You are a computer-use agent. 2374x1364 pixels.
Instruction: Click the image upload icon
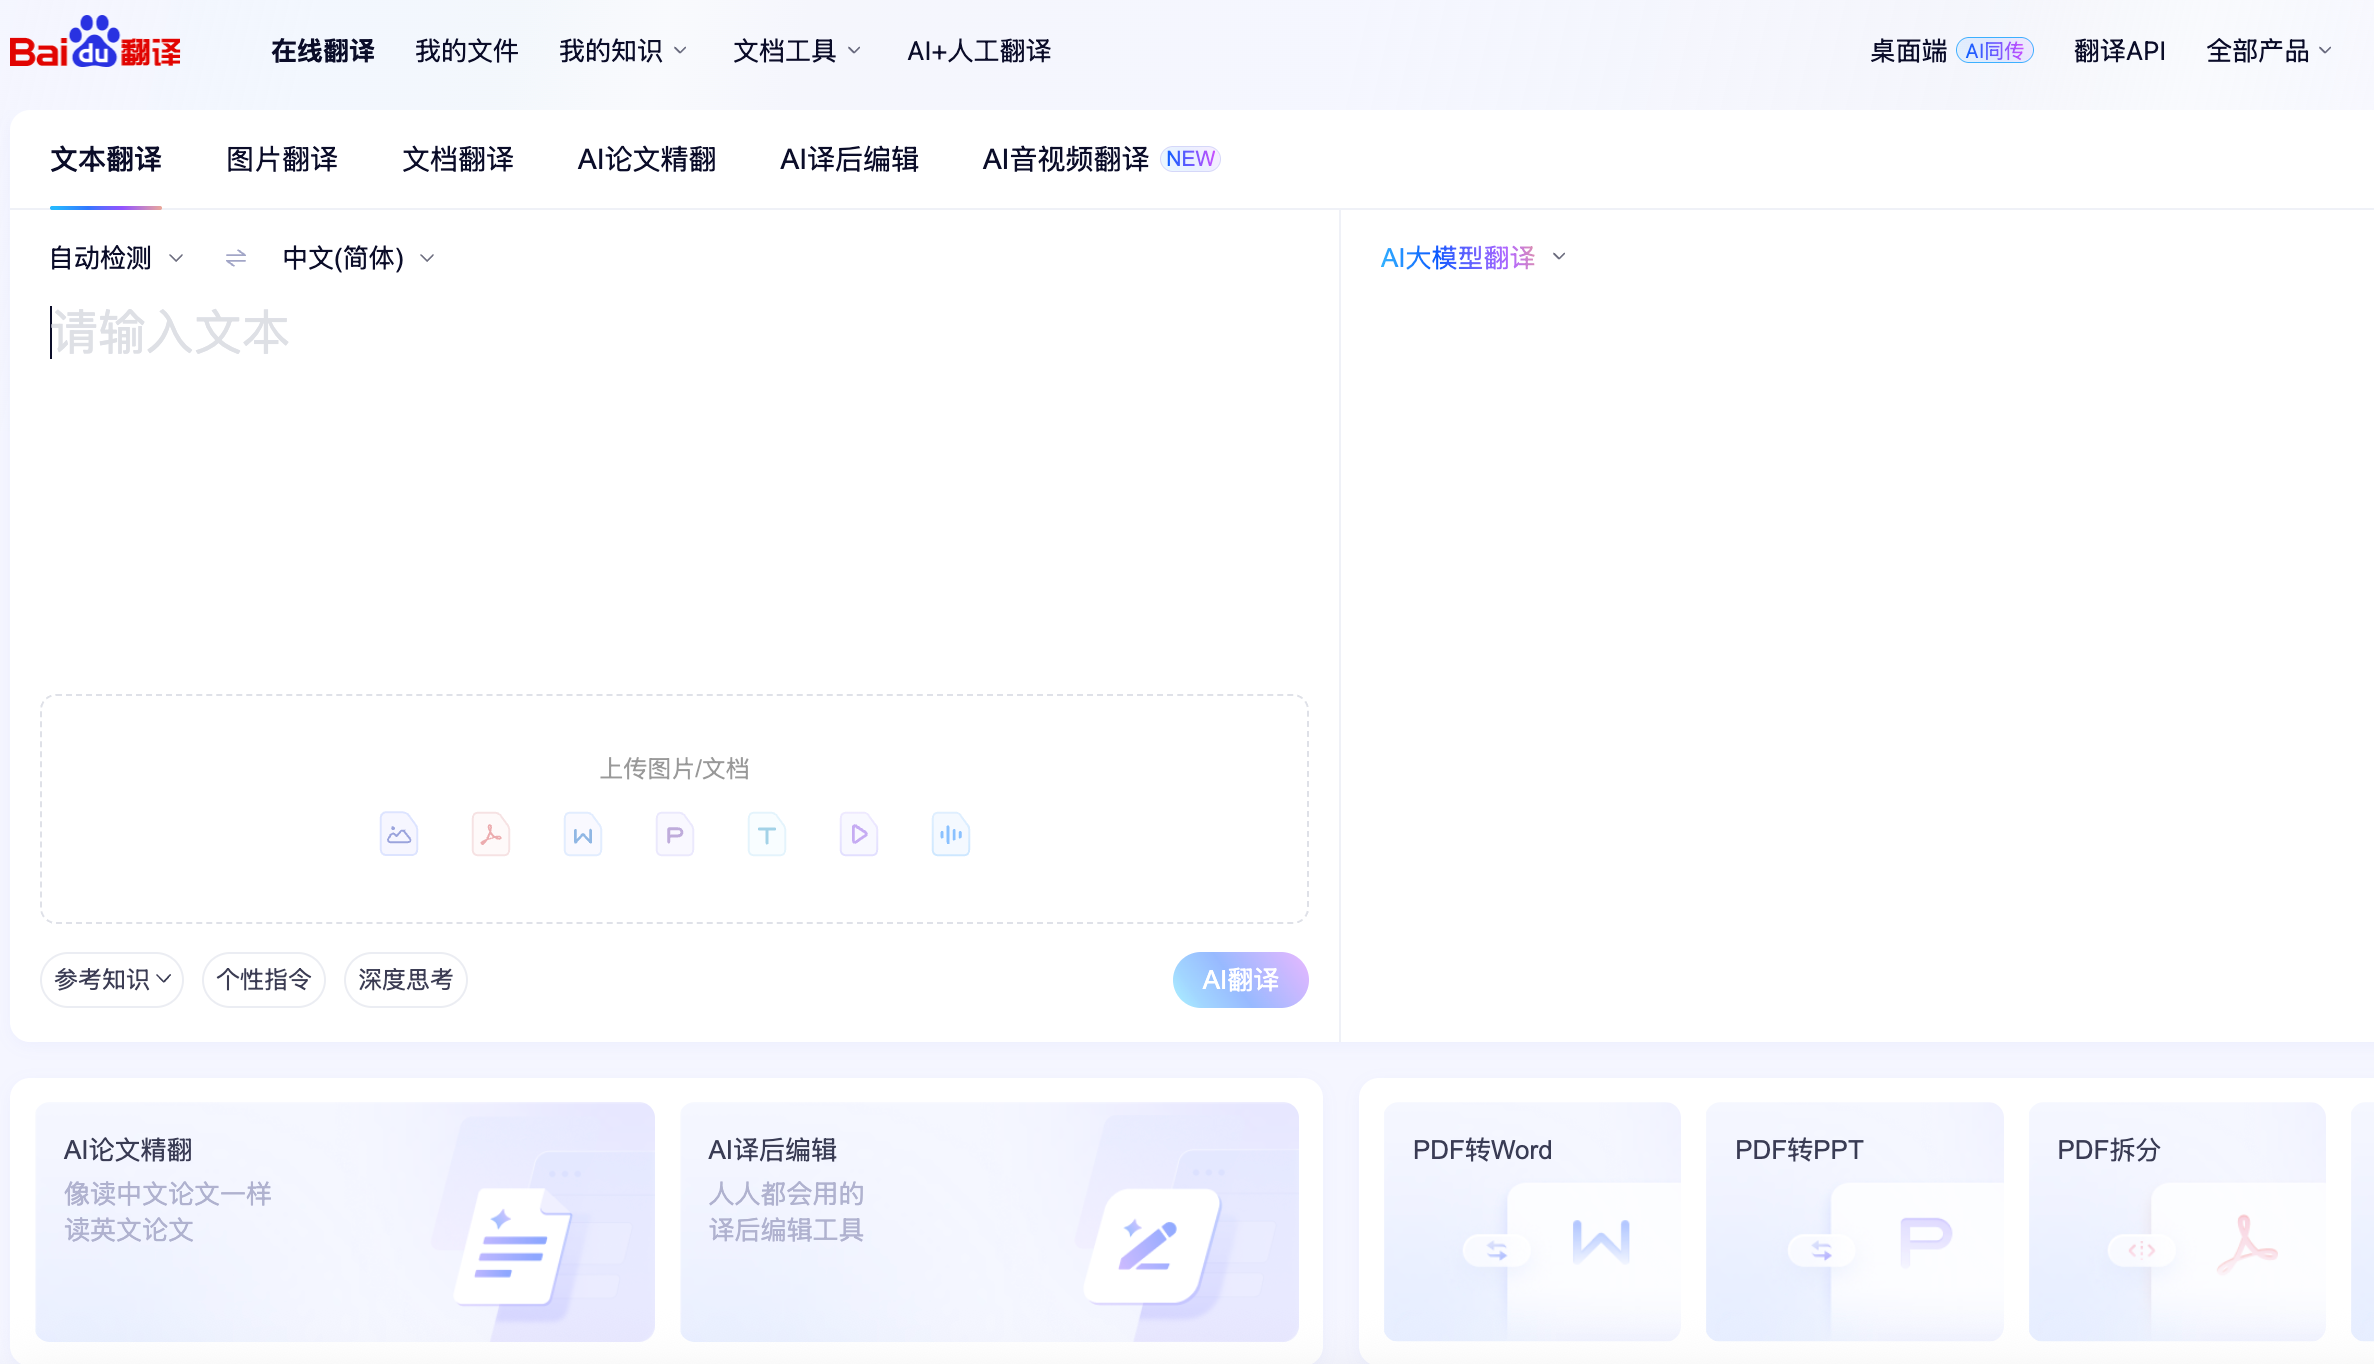(x=398, y=833)
